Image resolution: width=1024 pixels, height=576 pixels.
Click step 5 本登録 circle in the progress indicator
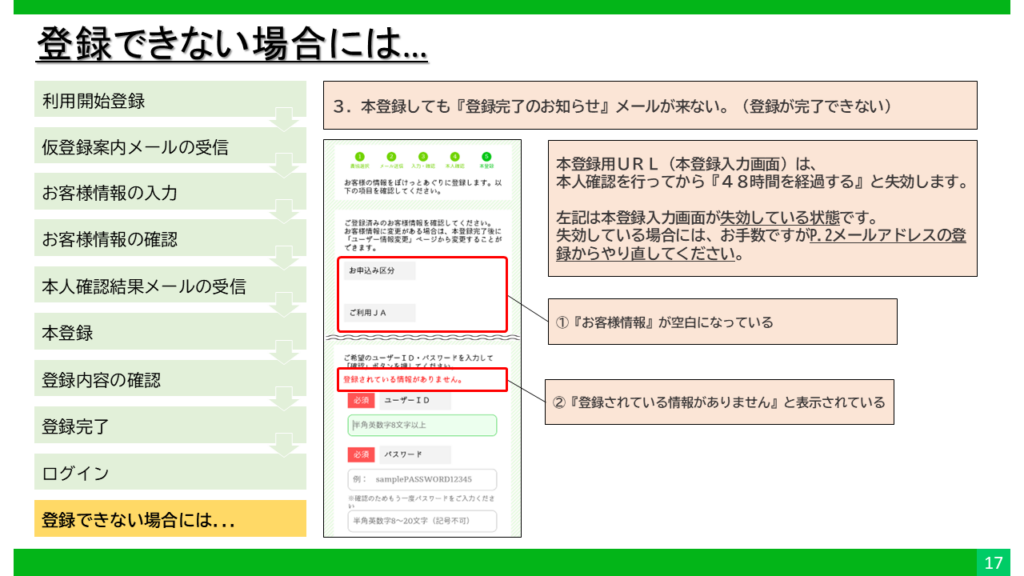[x=487, y=157]
